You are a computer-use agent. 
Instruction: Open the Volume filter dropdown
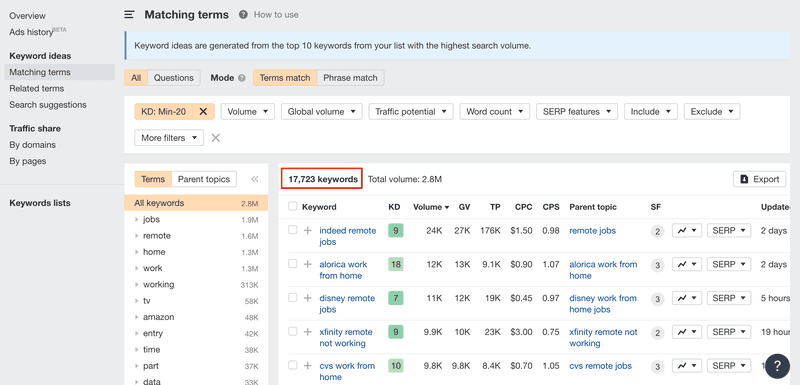[248, 112]
